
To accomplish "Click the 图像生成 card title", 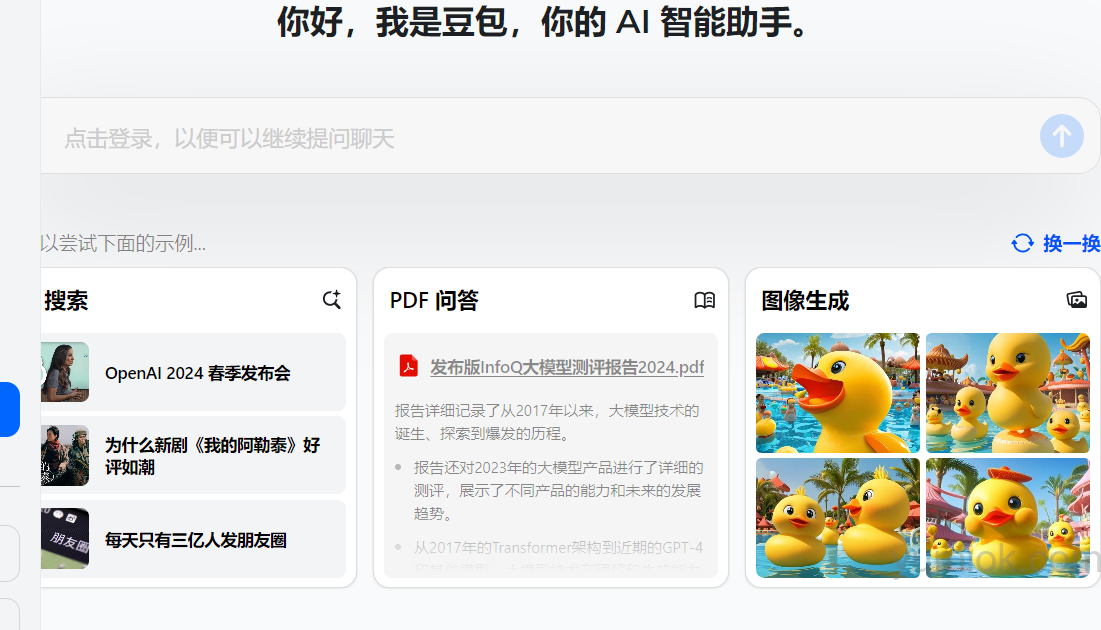I will coord(805,301).
